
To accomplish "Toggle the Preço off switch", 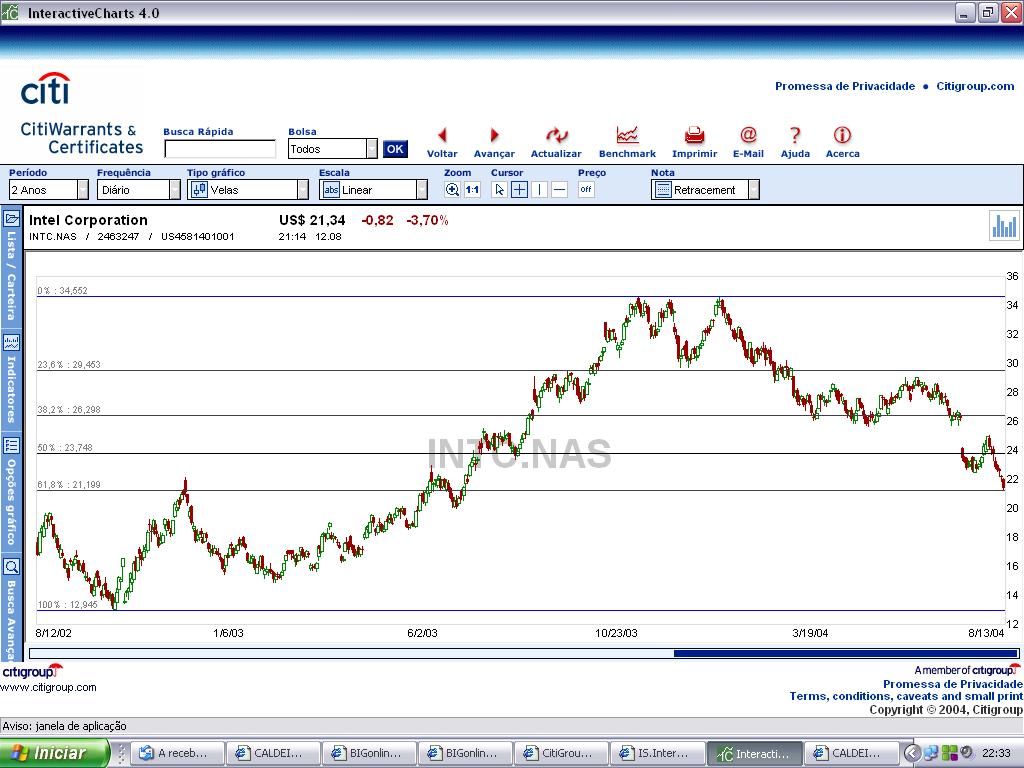I will click(x=586, y=190).
